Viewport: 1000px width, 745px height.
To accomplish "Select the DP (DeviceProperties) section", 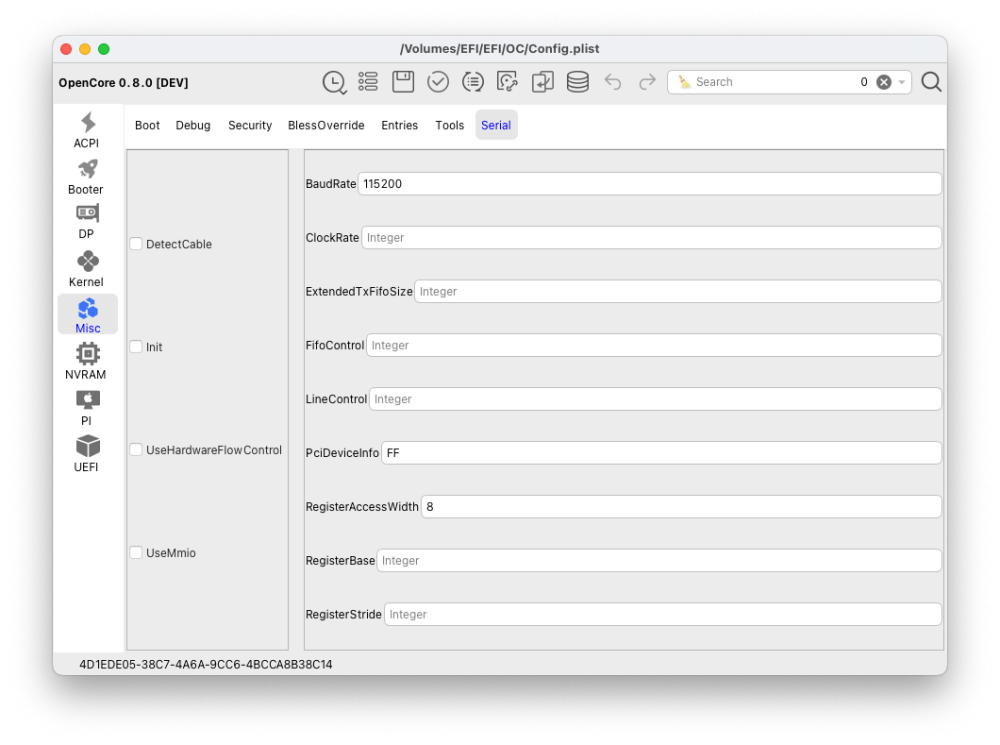I will [87, 221].
